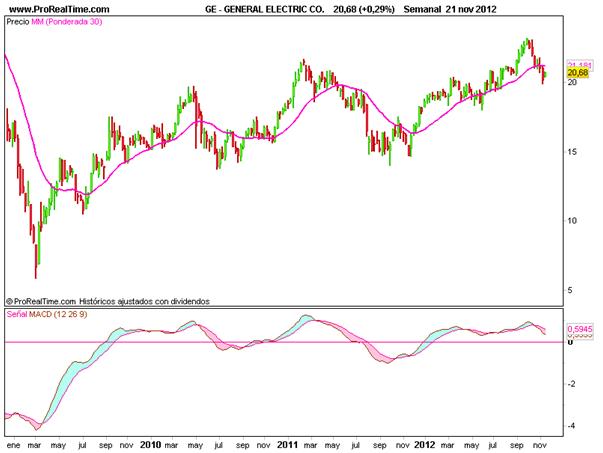Click the Históricos ajustados con dividendos note
603x453 pixels.
coord(145,301)
